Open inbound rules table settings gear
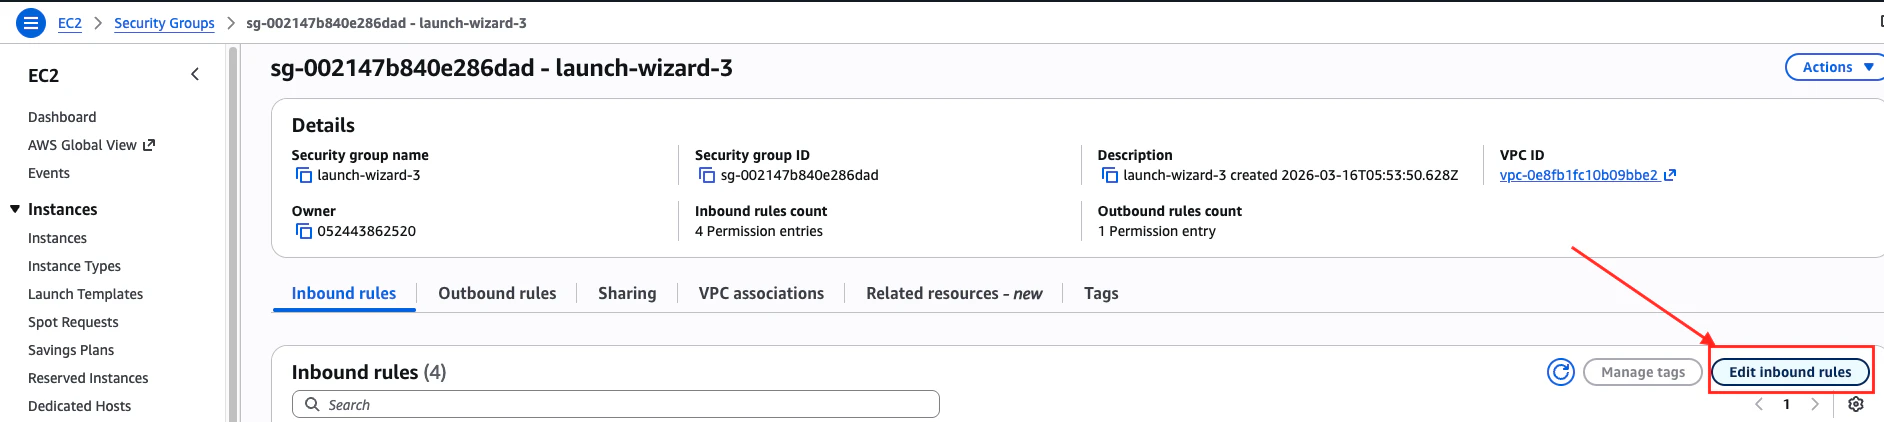 tap(1856, 404)
